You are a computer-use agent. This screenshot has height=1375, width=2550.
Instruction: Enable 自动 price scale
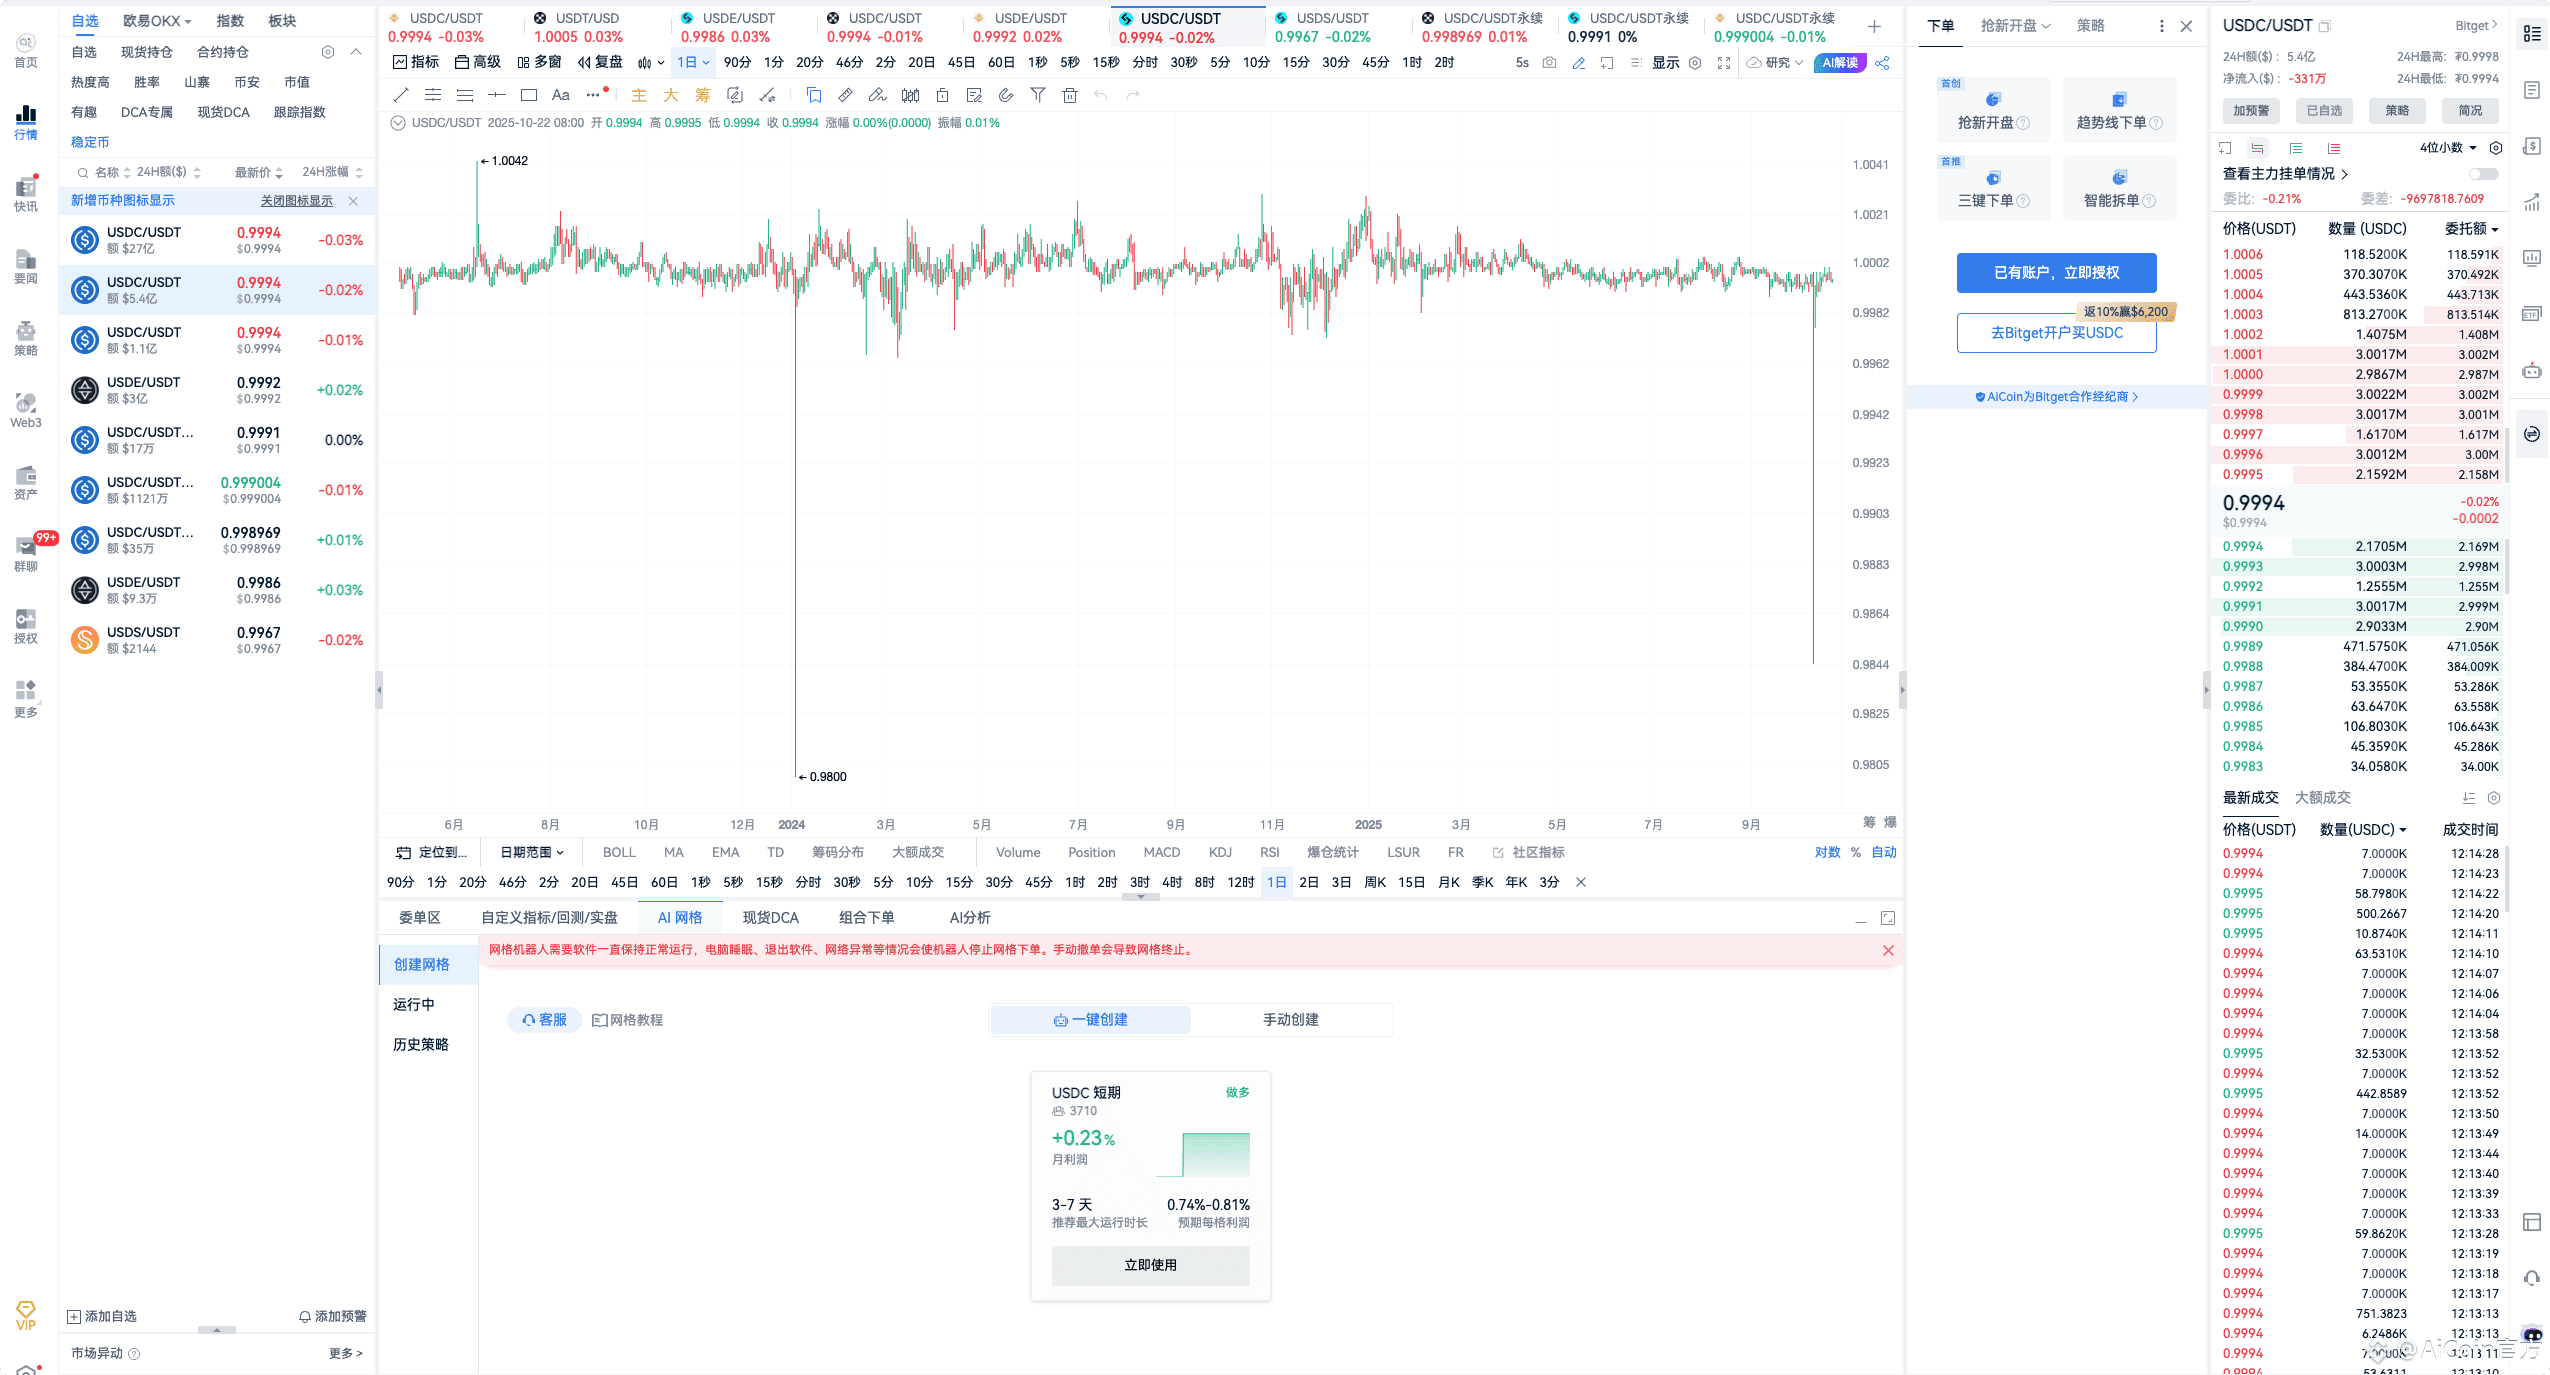click(x=1884, y=852)
